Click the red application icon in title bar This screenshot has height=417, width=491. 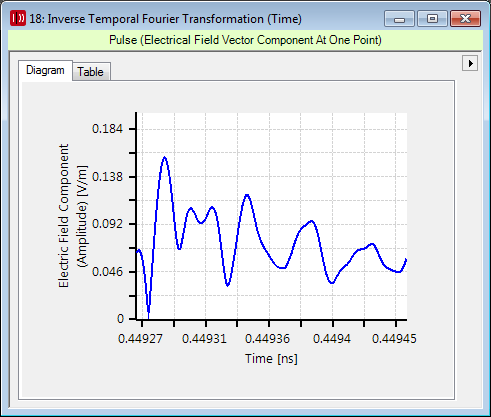pyautogui.click(x=18, y=18)
